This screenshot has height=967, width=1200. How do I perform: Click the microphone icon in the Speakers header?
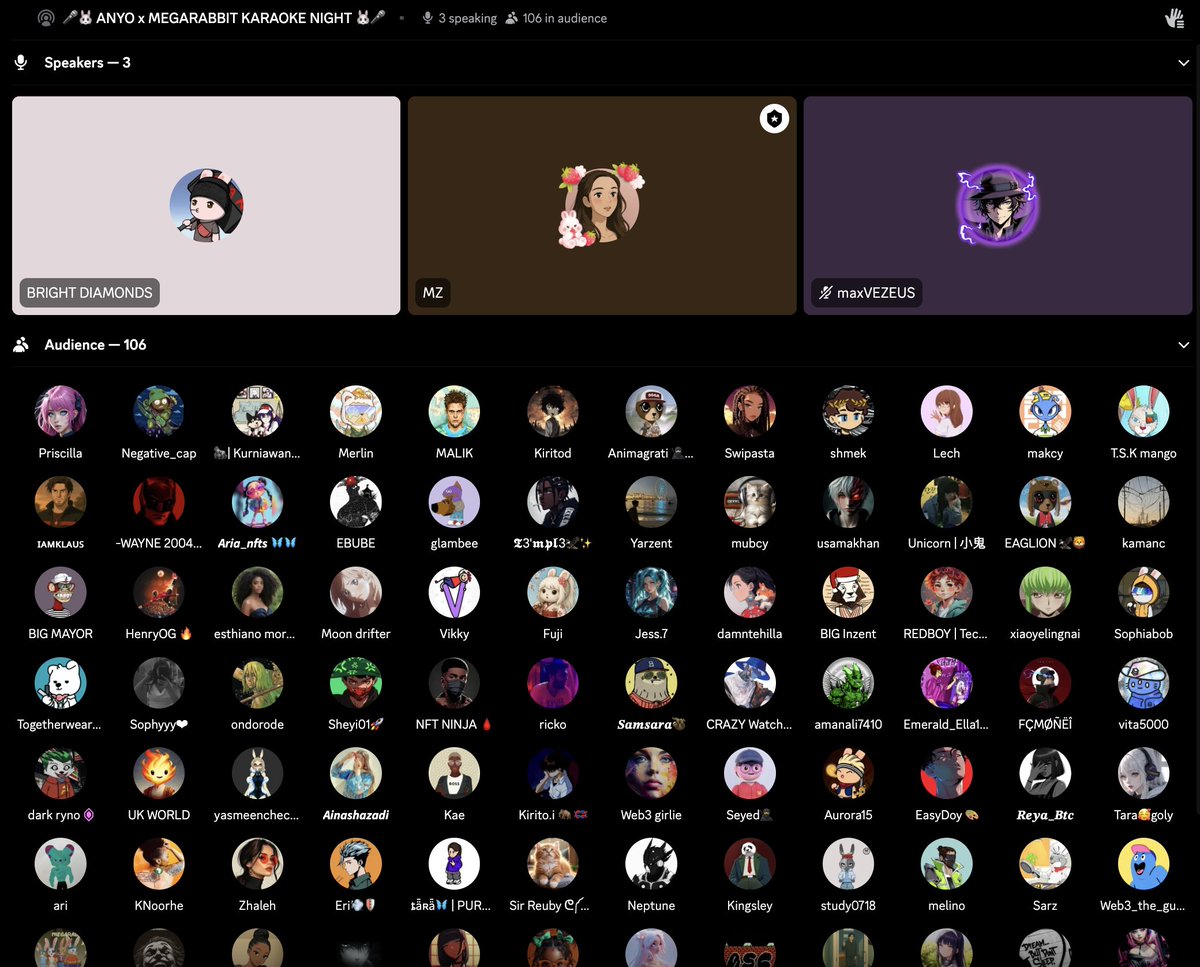tap(20, 62)
